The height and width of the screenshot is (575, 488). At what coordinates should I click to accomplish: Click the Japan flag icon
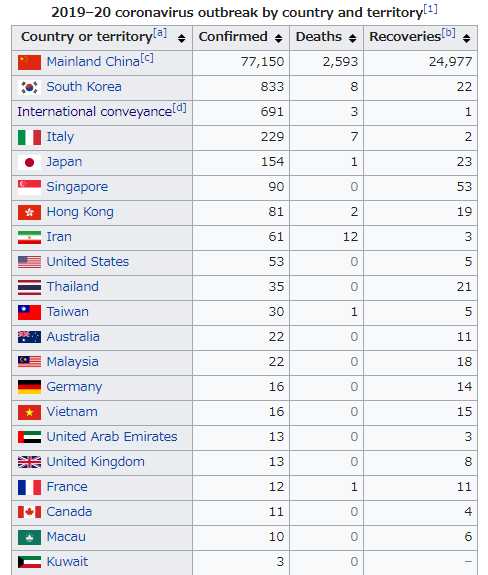coord(29,162)
